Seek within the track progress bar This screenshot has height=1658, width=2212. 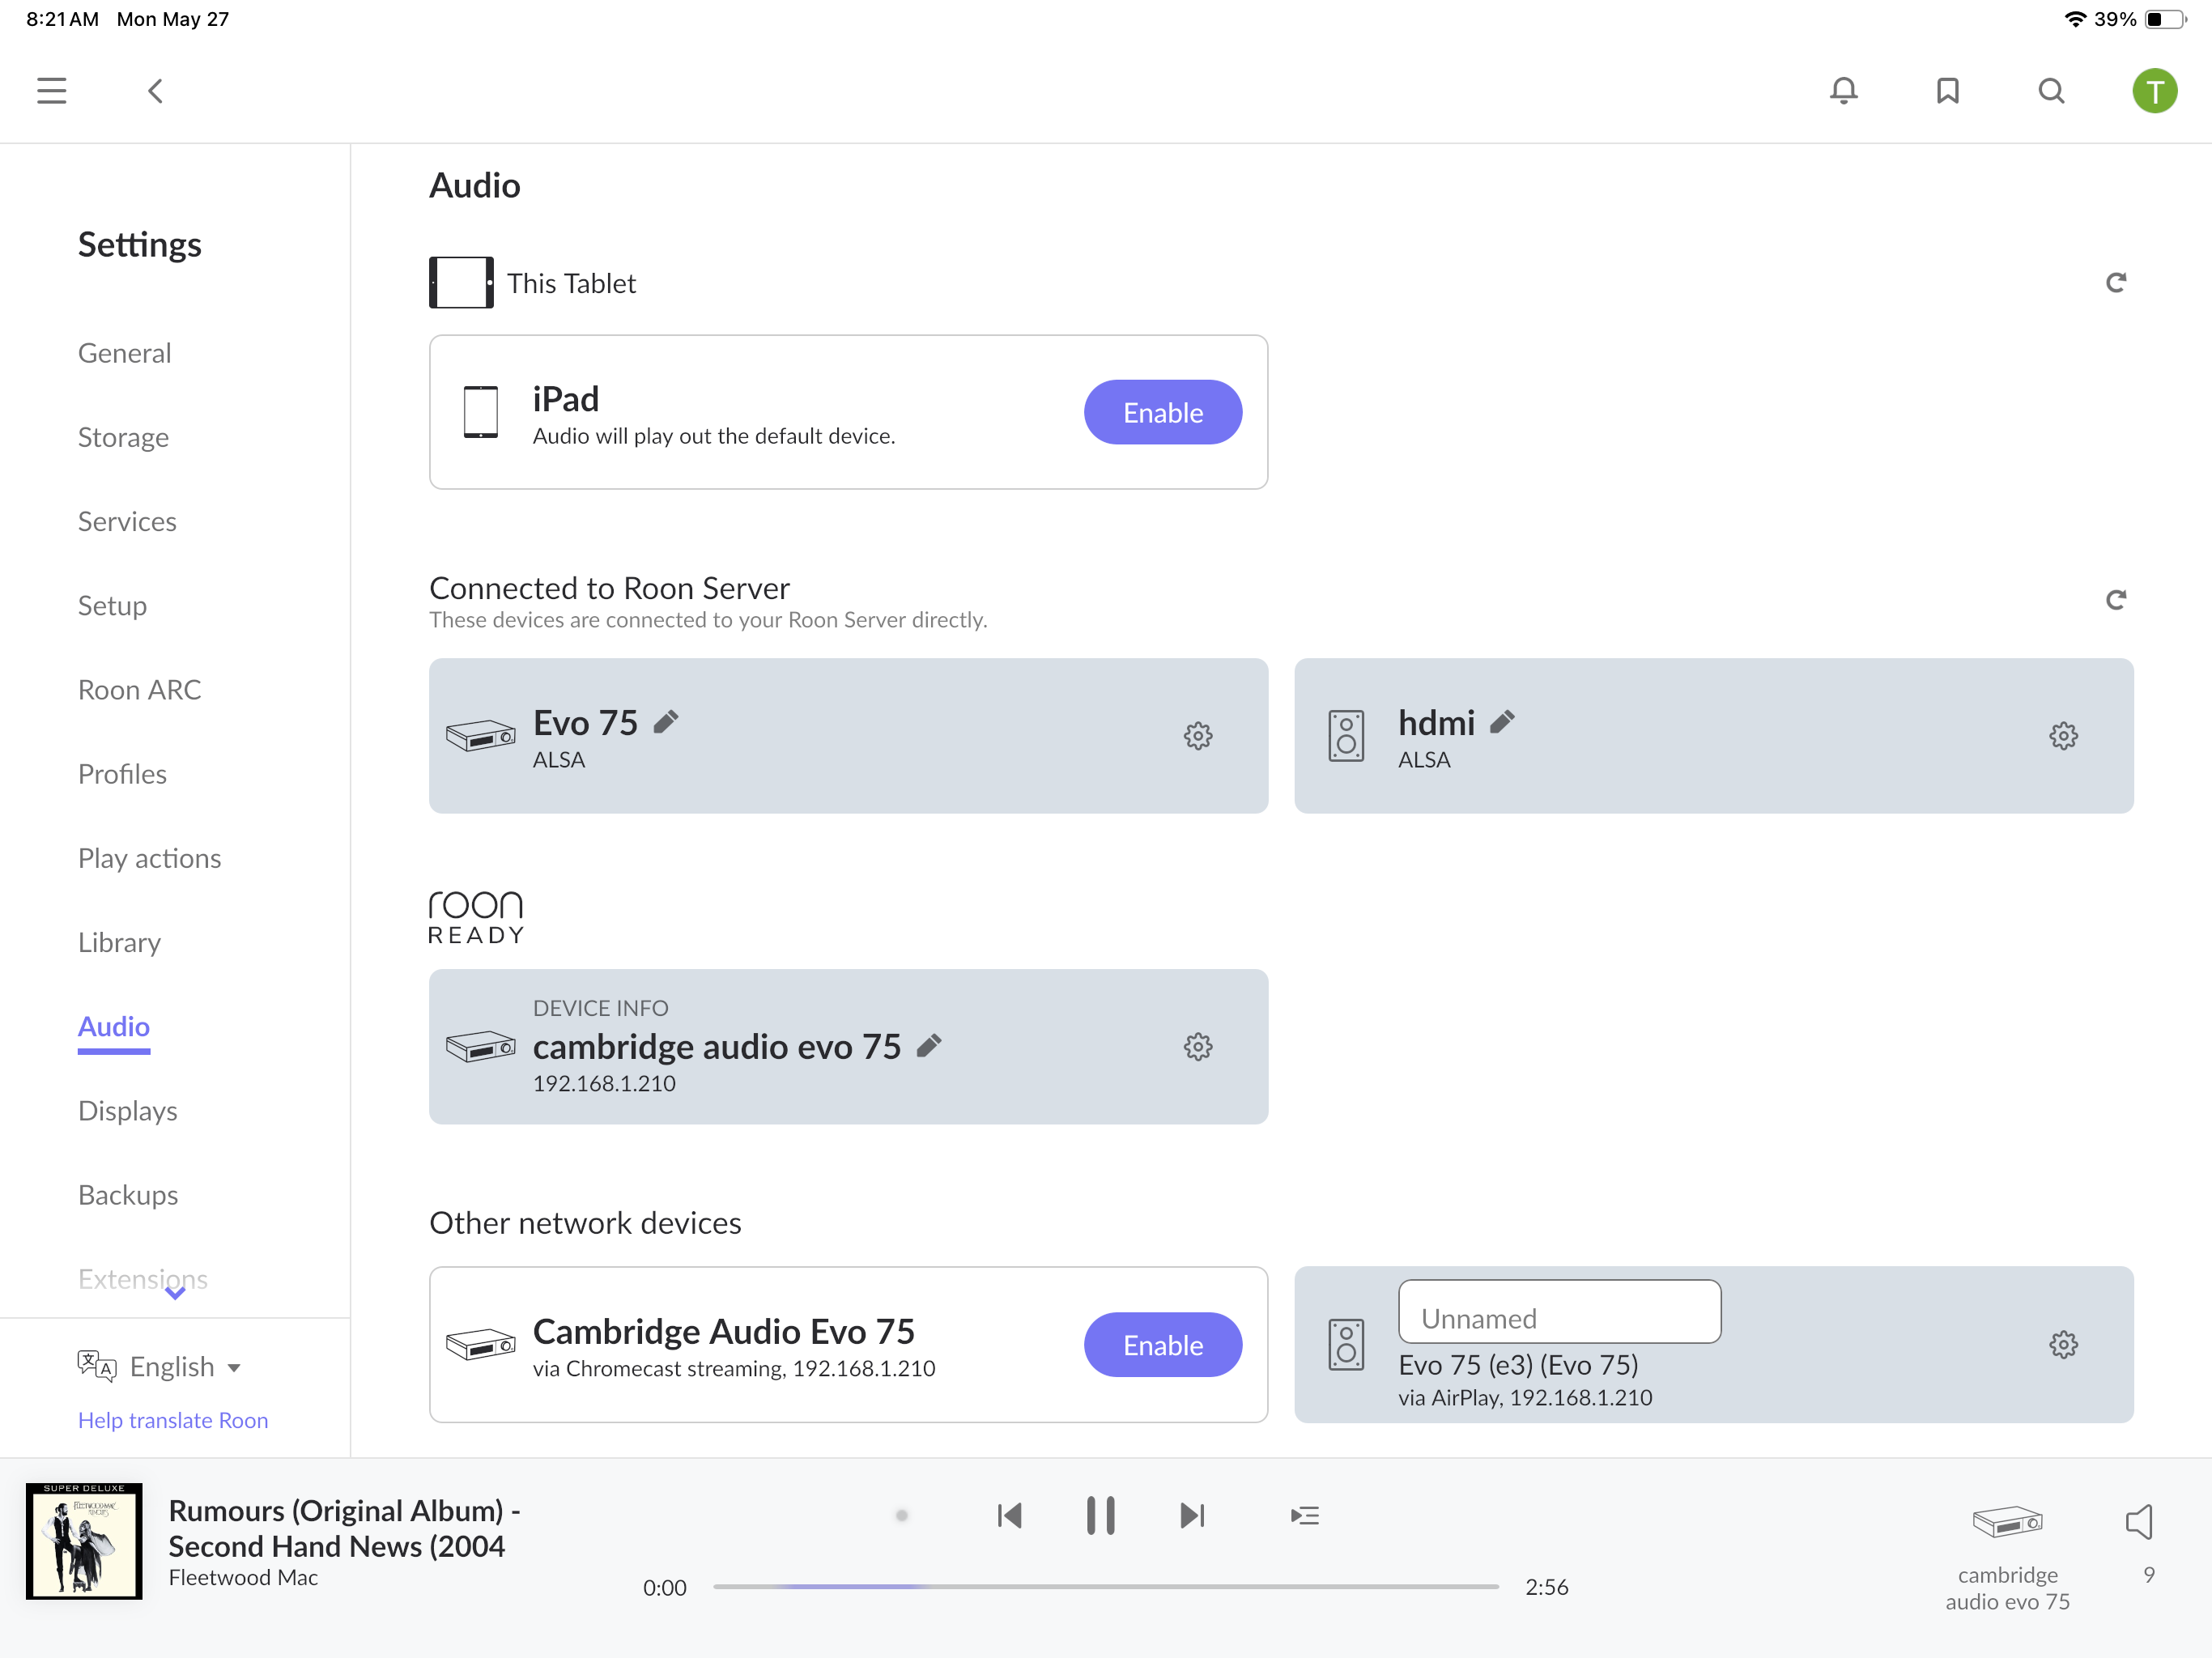pyautogui.click(x=1106, y=1587)
